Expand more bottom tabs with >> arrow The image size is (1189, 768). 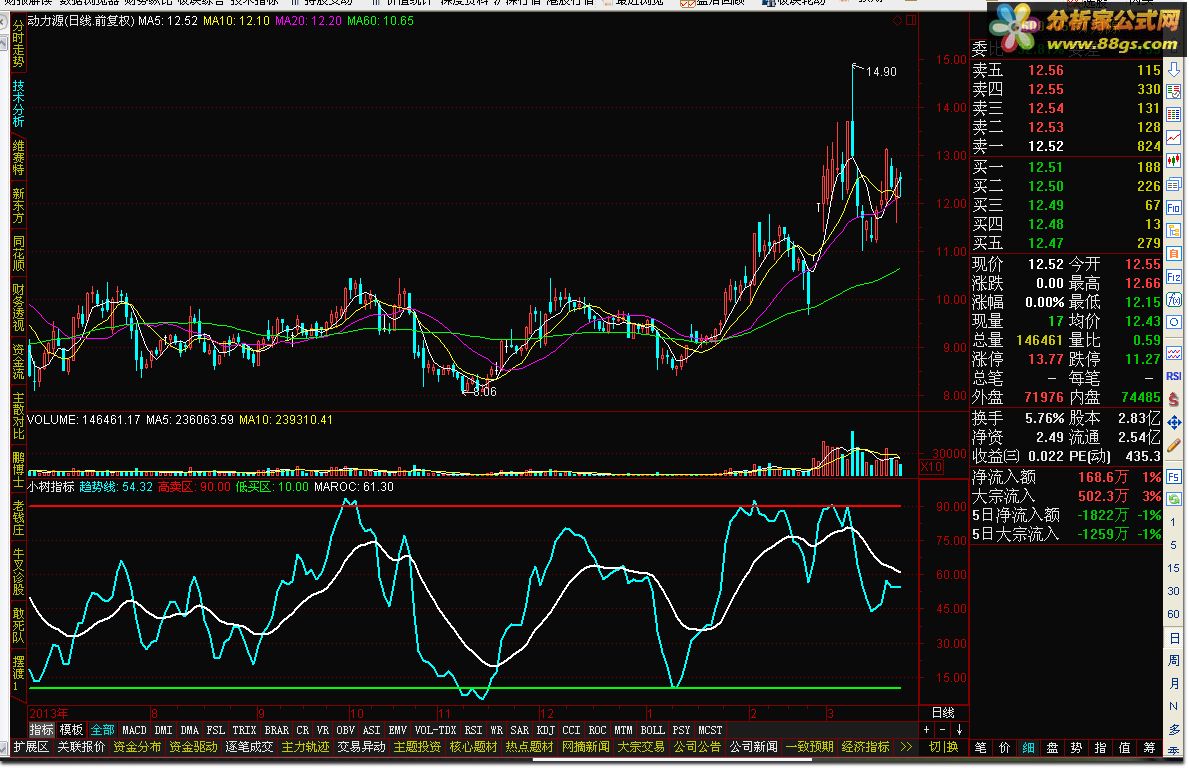coord(905,747)
